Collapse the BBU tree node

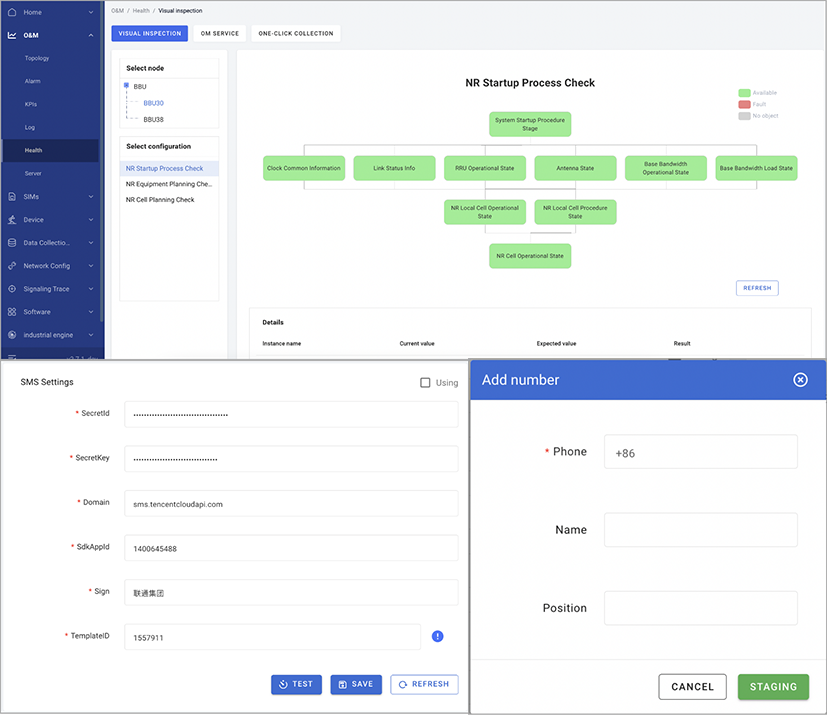(x=126, y=86)
